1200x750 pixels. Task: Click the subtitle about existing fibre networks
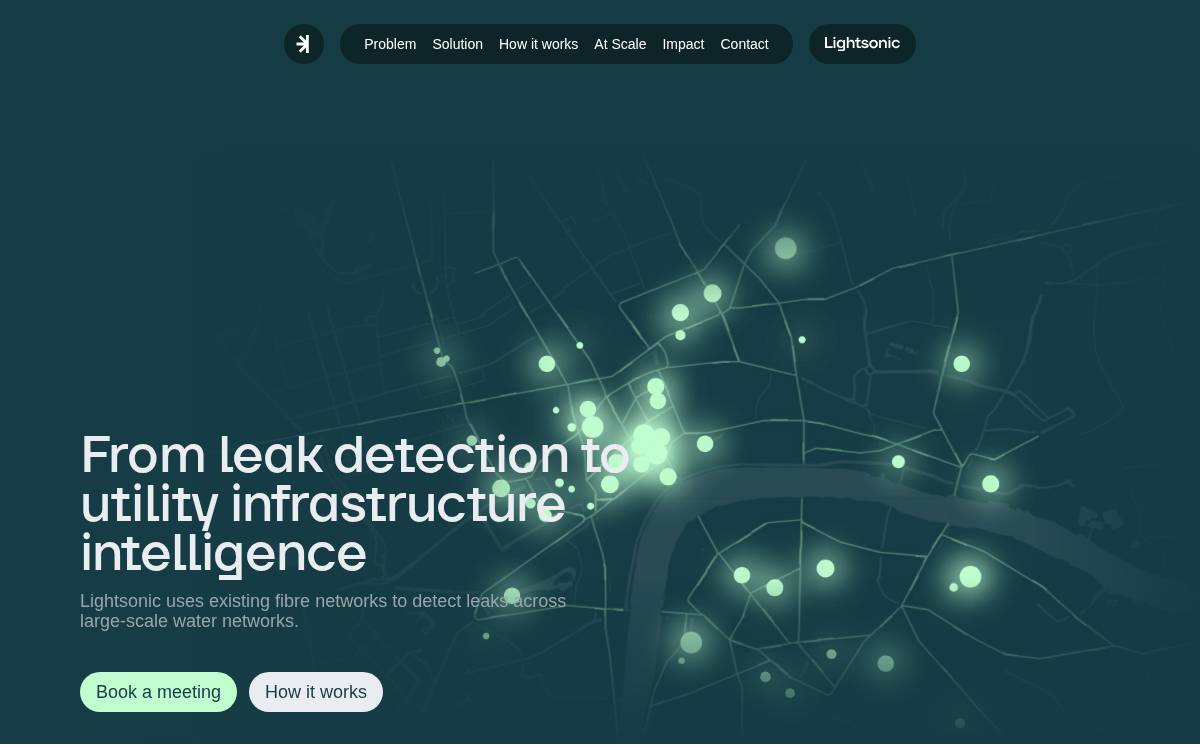coord(323,611)
